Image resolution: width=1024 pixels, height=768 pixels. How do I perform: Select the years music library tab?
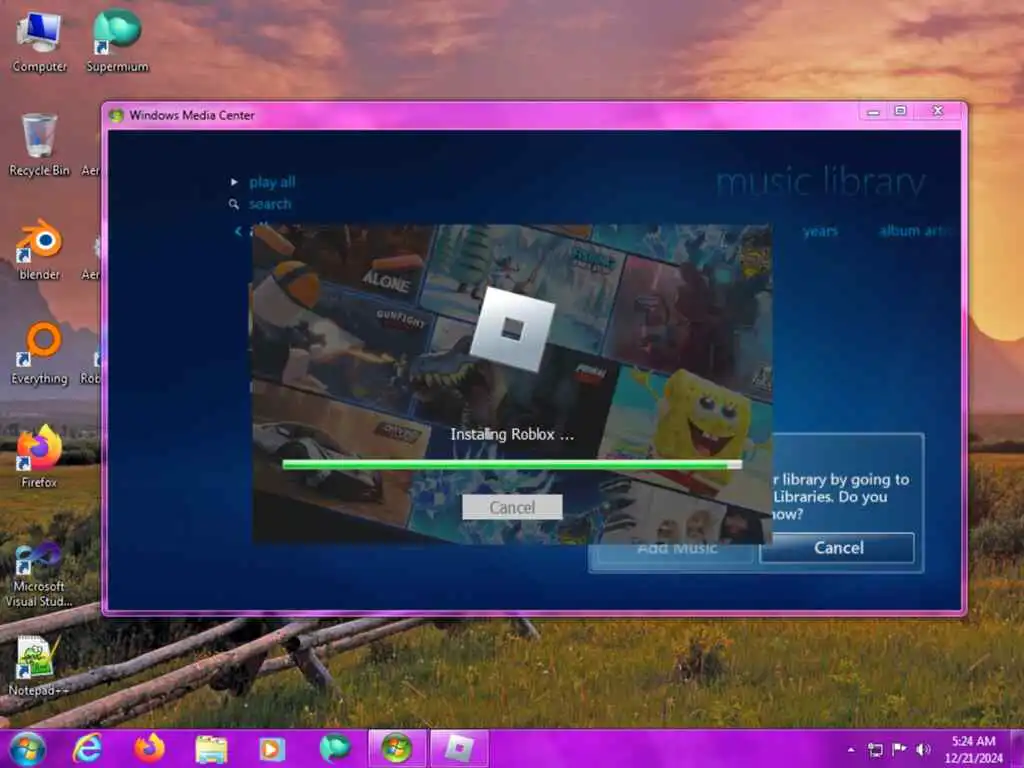820,231
